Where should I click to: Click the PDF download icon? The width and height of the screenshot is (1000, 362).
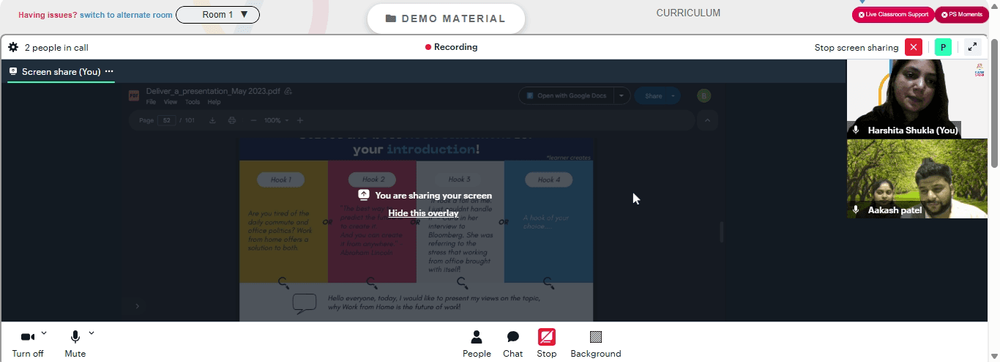pos(212,120)
